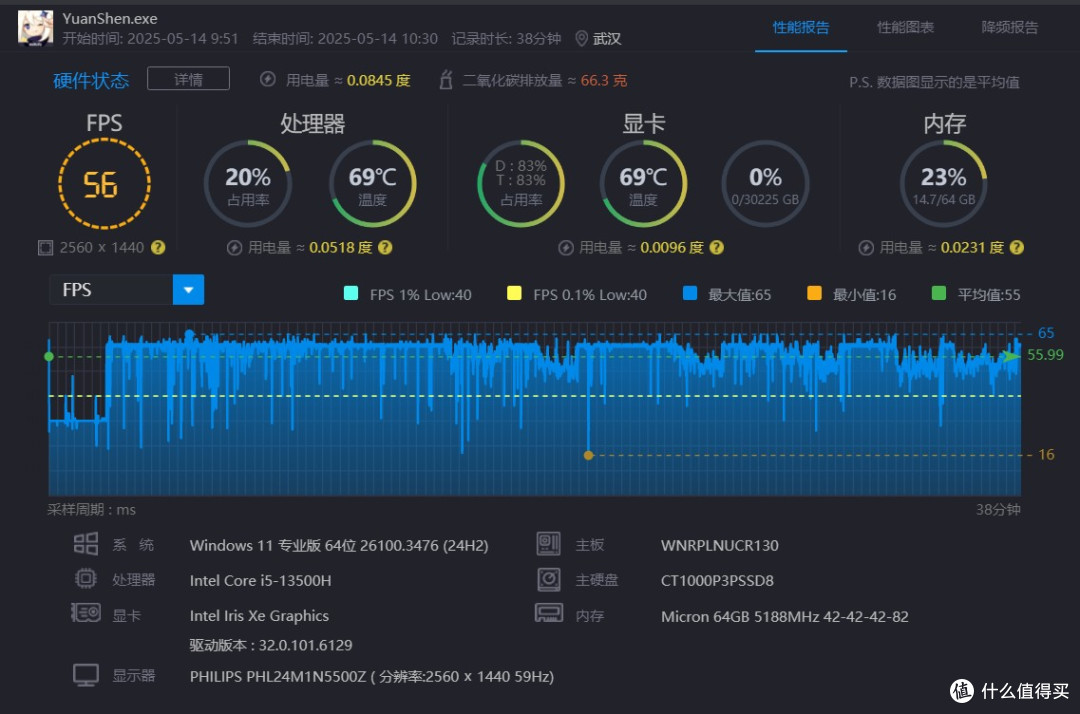
Task: Click the hard disk icon beside 主硬盘
Action: click(x=549, y=579)
